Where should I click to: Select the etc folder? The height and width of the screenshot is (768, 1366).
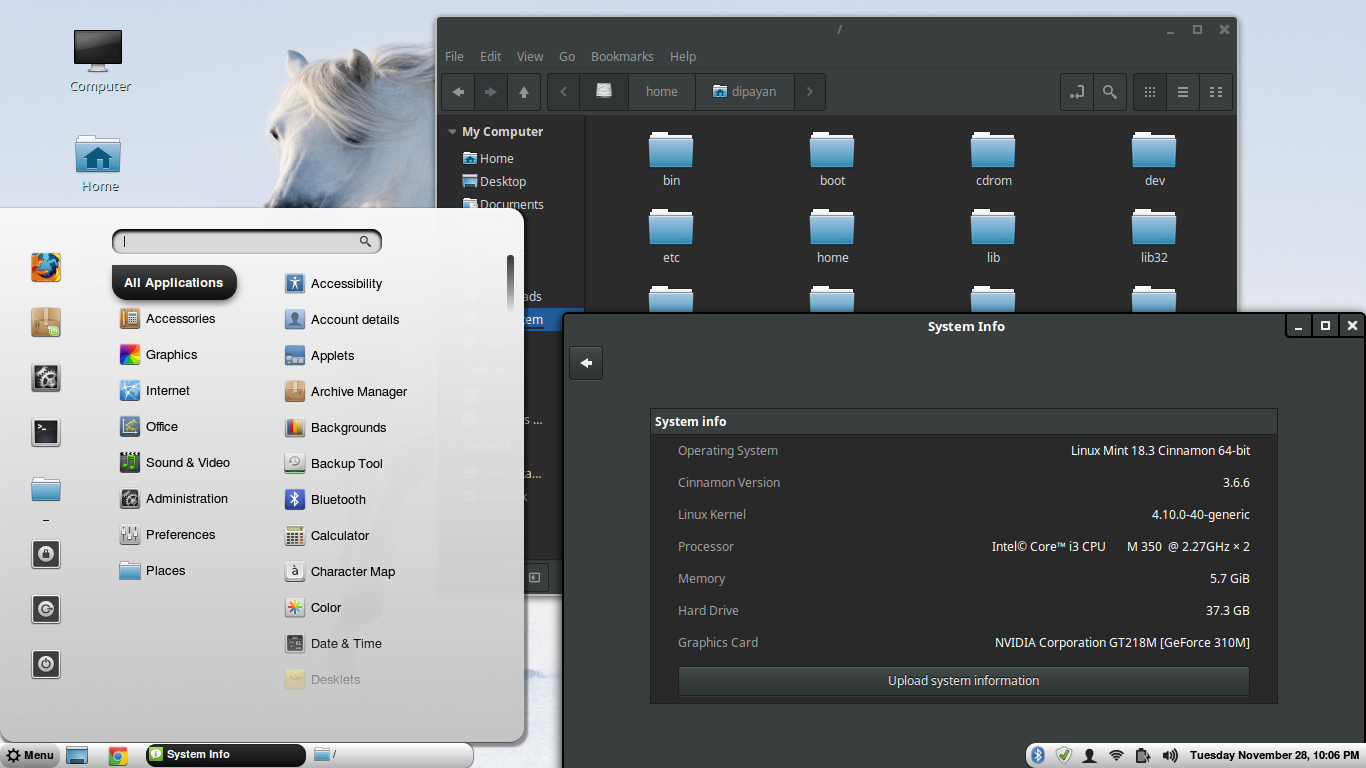tap(671, 236)
